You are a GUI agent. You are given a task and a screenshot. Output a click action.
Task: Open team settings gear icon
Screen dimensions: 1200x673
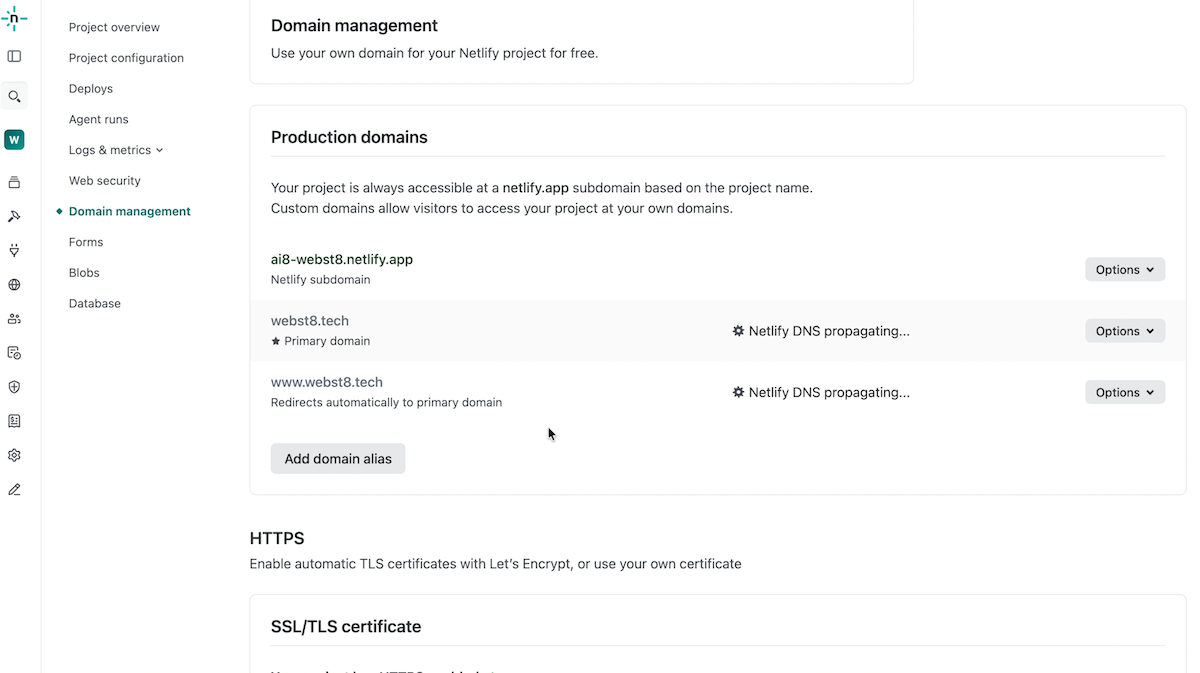click(14, 455)
